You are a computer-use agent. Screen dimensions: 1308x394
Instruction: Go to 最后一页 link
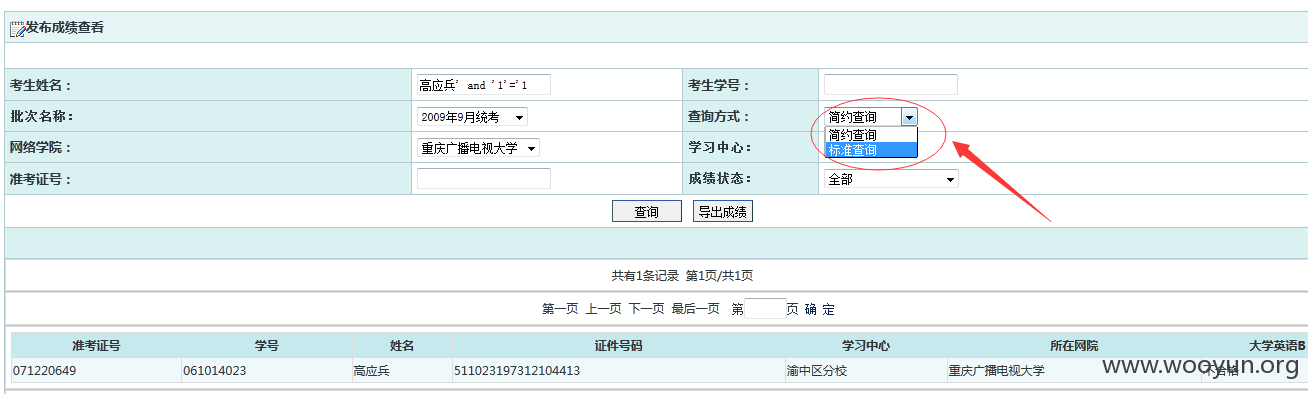tap(695, 309)
